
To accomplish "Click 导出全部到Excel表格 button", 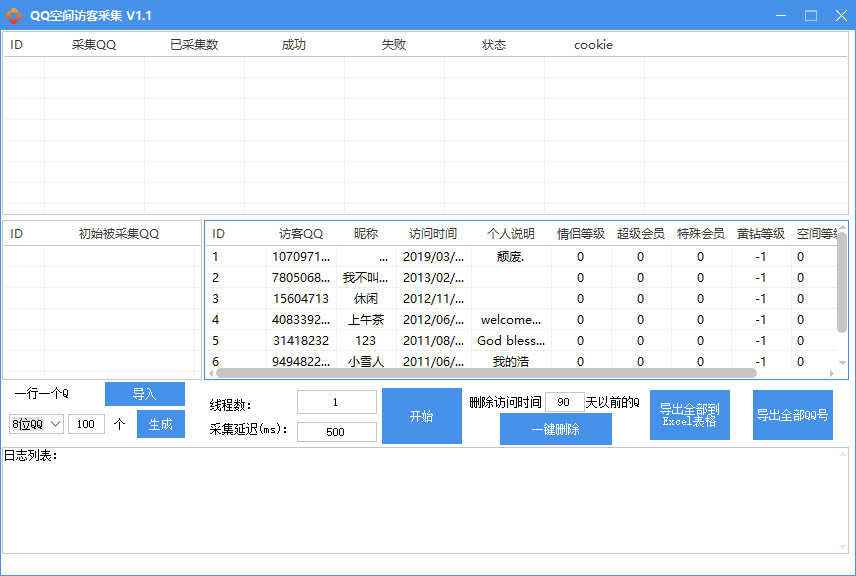I will click(x=689, y=414).
